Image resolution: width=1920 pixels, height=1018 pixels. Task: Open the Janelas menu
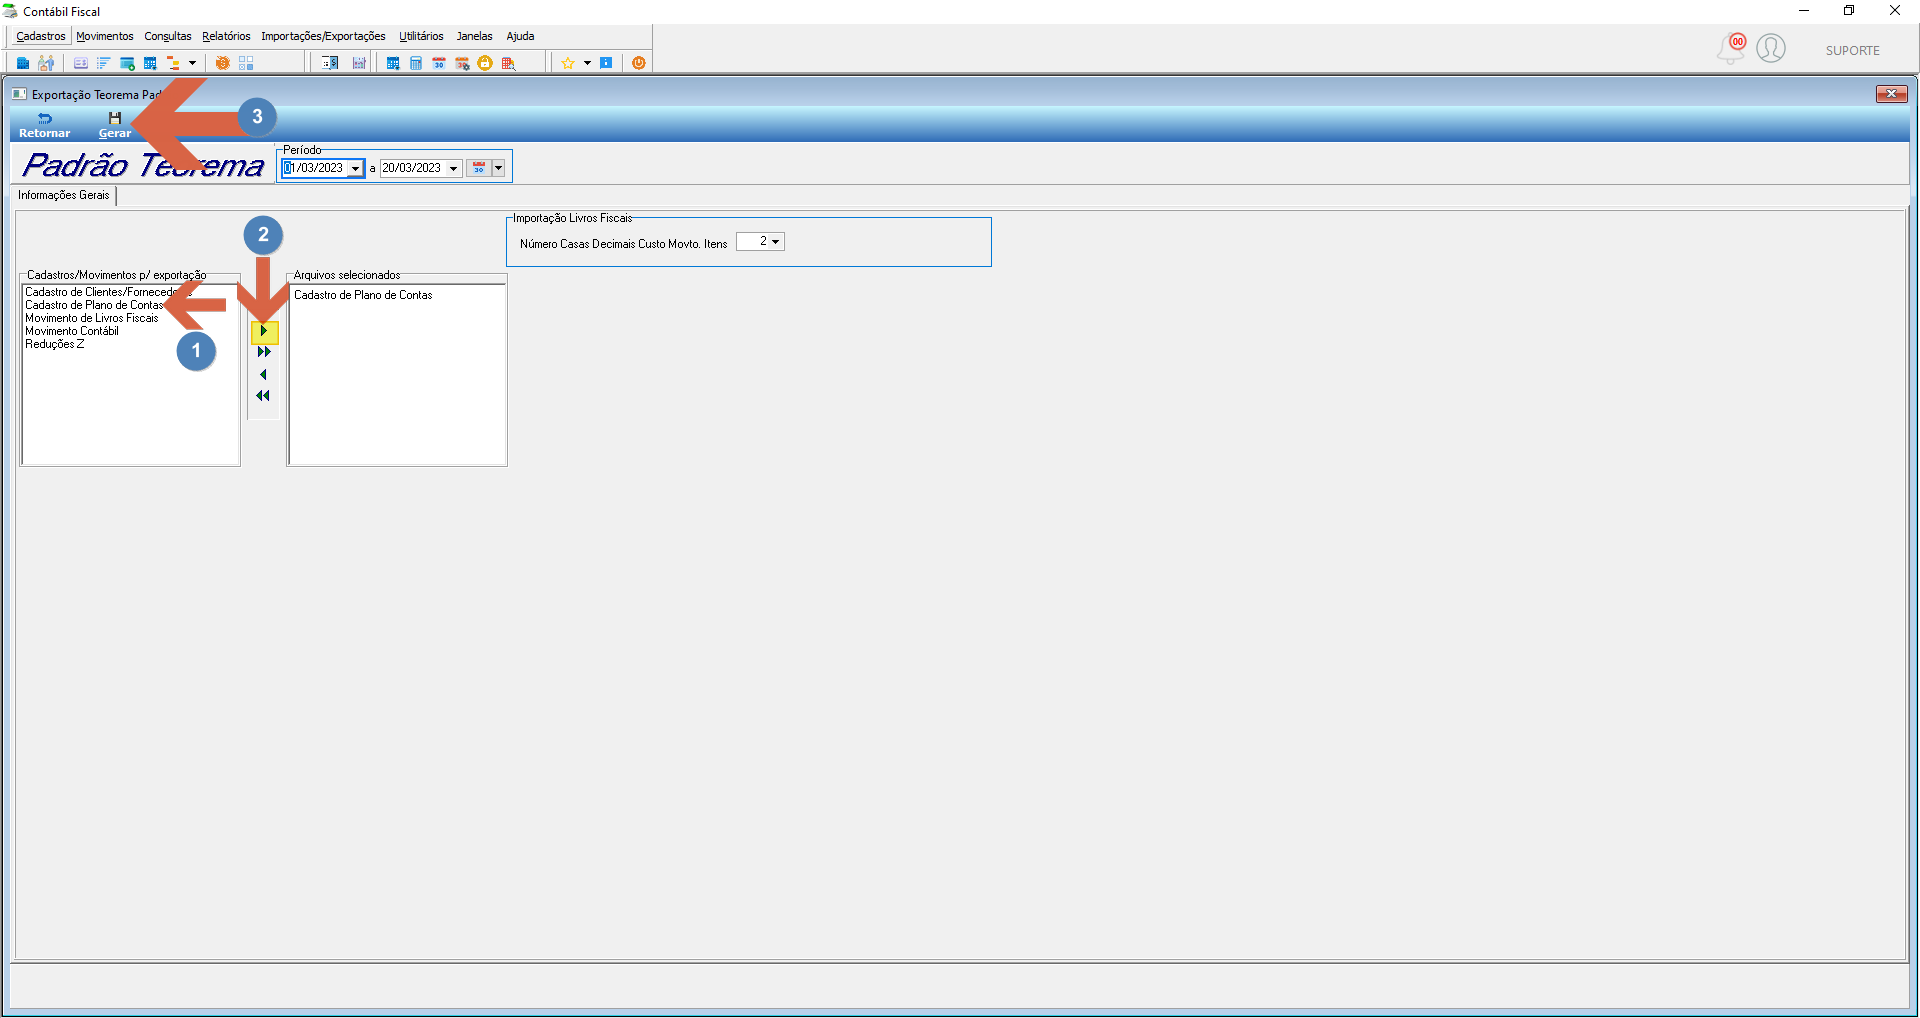(x=475, y=36)
